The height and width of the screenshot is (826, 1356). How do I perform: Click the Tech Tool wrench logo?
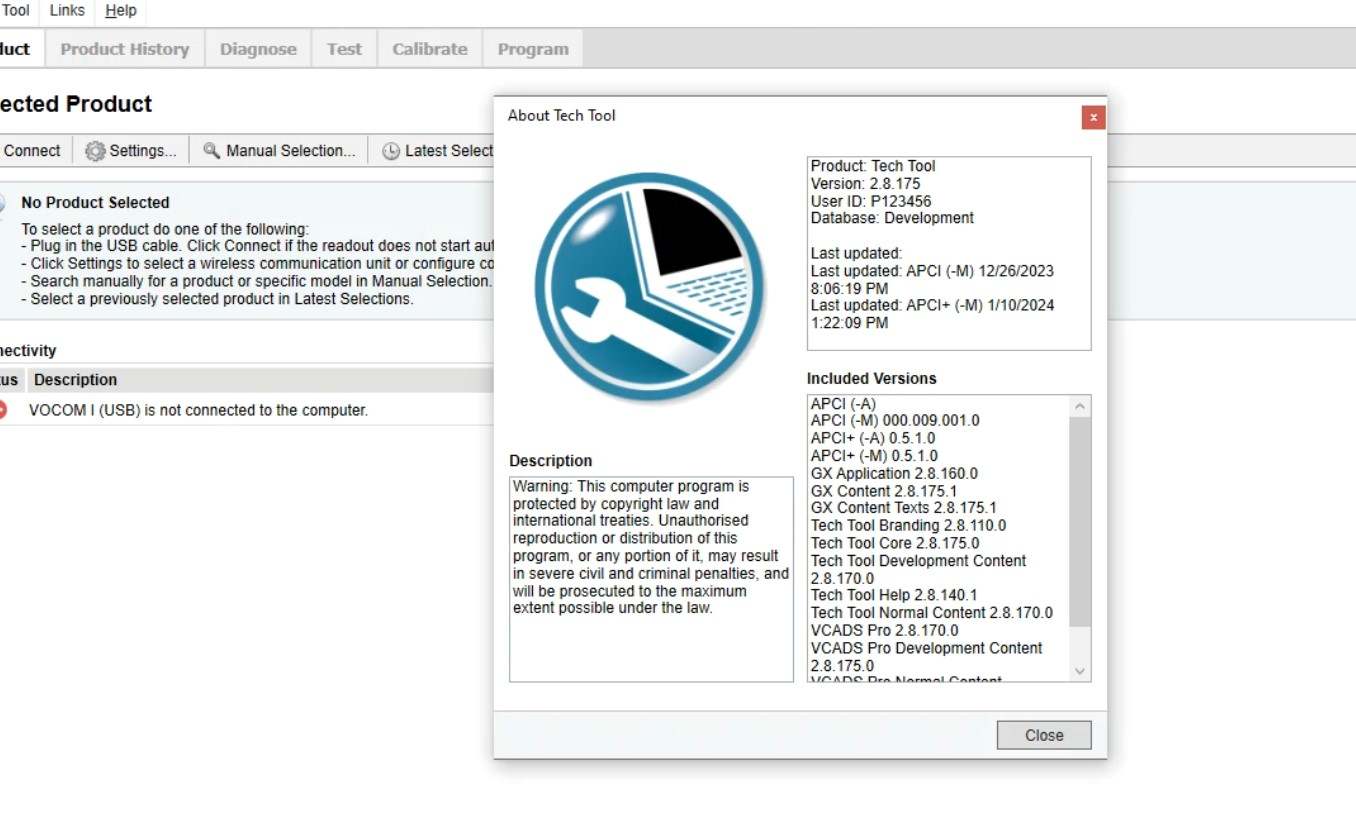[650, 287]
